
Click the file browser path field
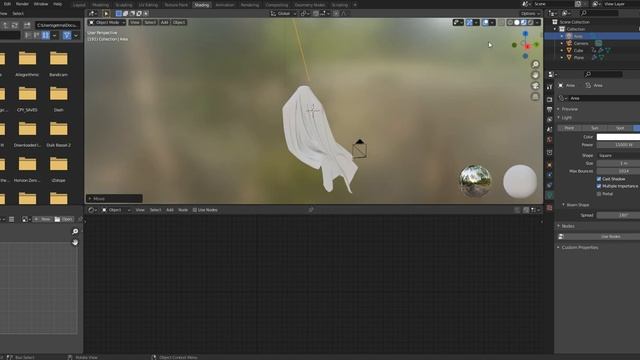57,25
